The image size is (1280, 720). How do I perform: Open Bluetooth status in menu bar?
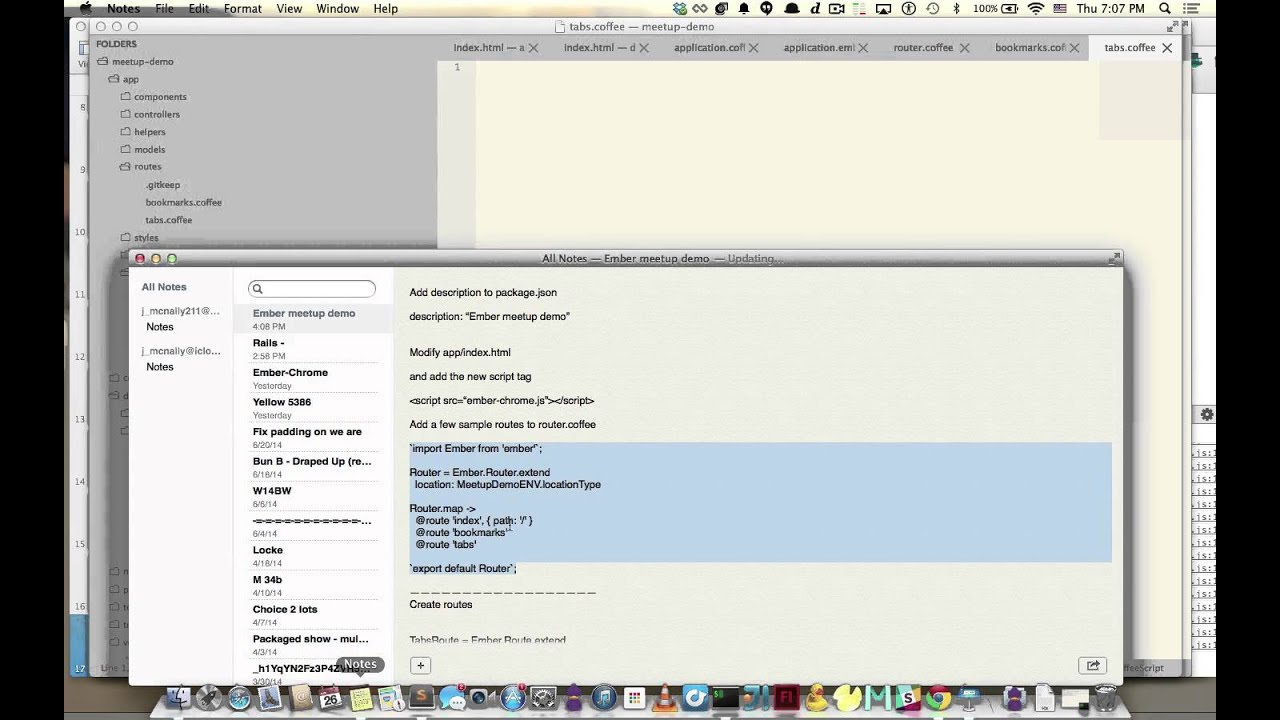956,8
